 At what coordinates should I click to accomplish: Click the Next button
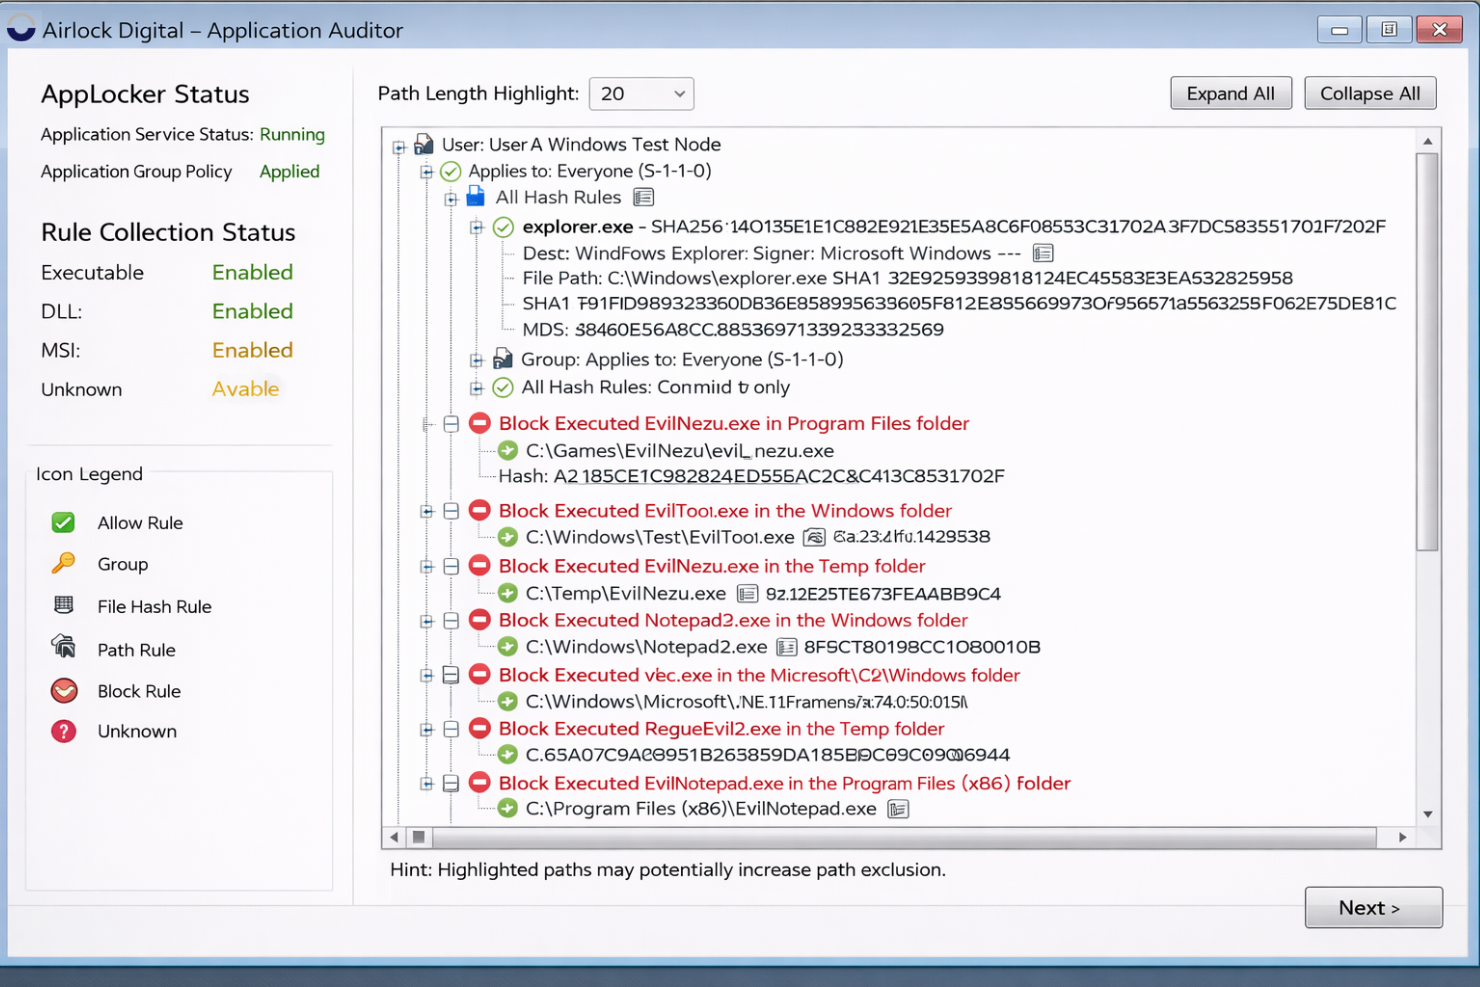[x=1372, y=908]
